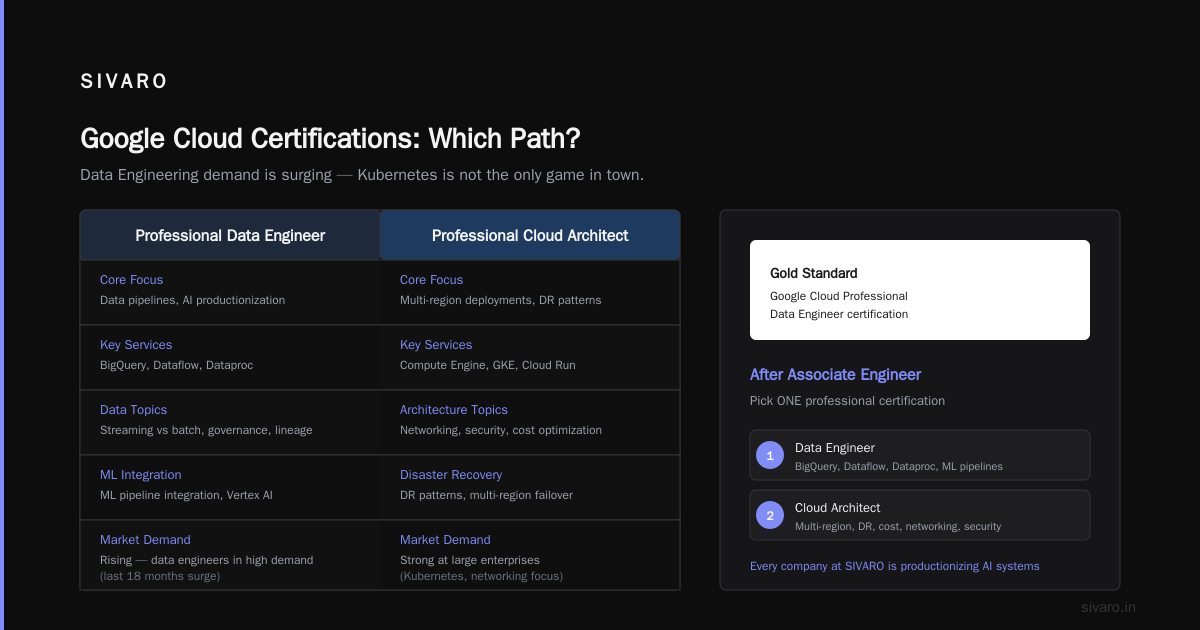Image resolution: width=1200 pixels, height=630 pixels.
Task: Click '(Kubernetes, networking focus)' note
Action: point(481,576)
